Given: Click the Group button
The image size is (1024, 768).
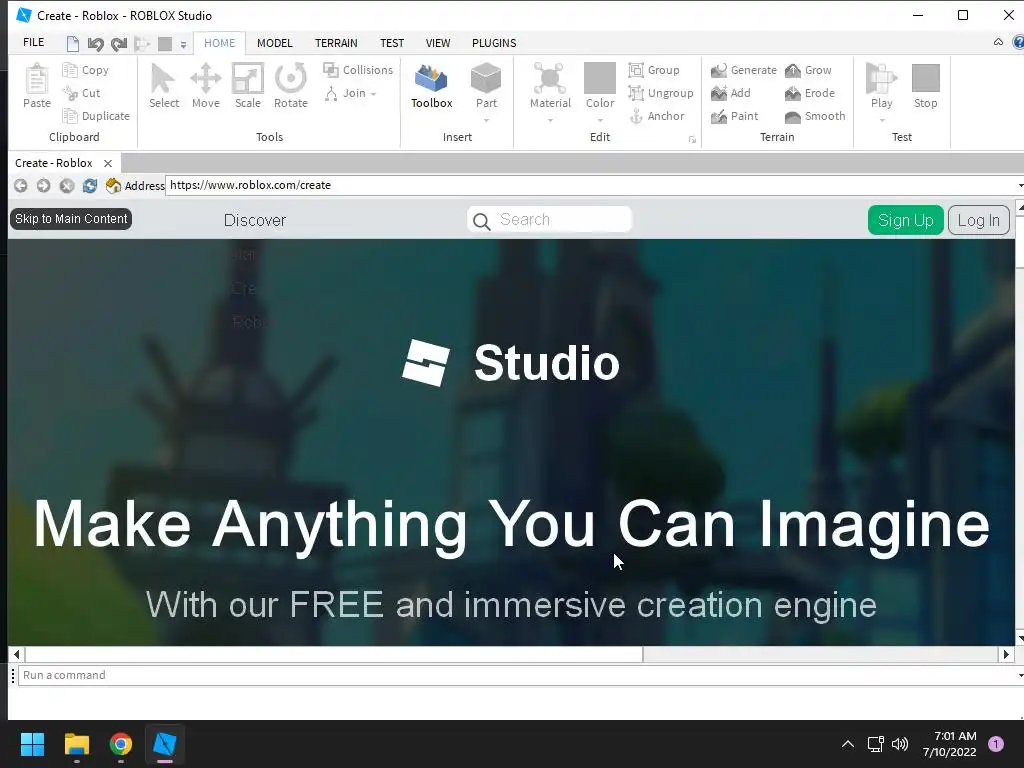Looking at the screenshot, I should click(x=654, y=70).
